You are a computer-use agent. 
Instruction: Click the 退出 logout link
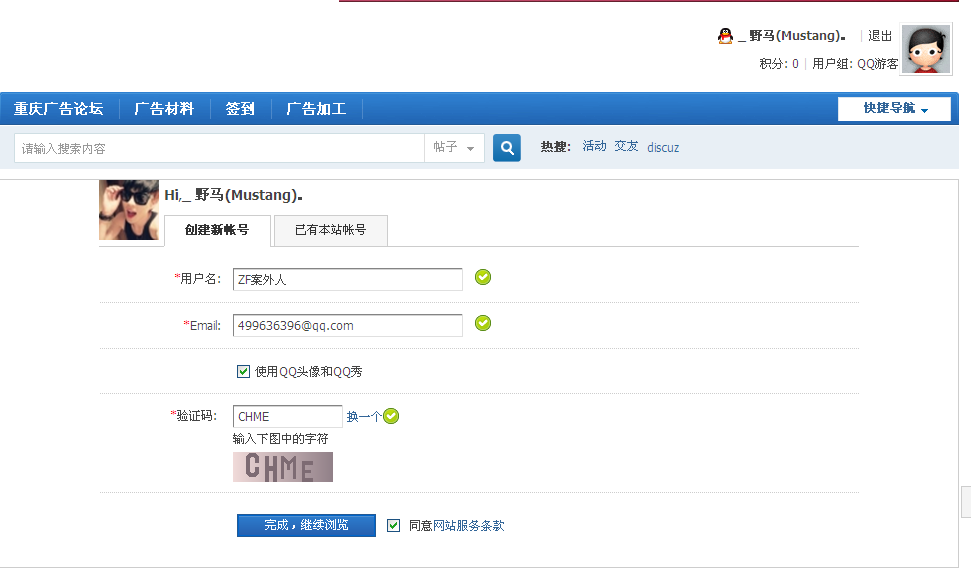[880, 36]
